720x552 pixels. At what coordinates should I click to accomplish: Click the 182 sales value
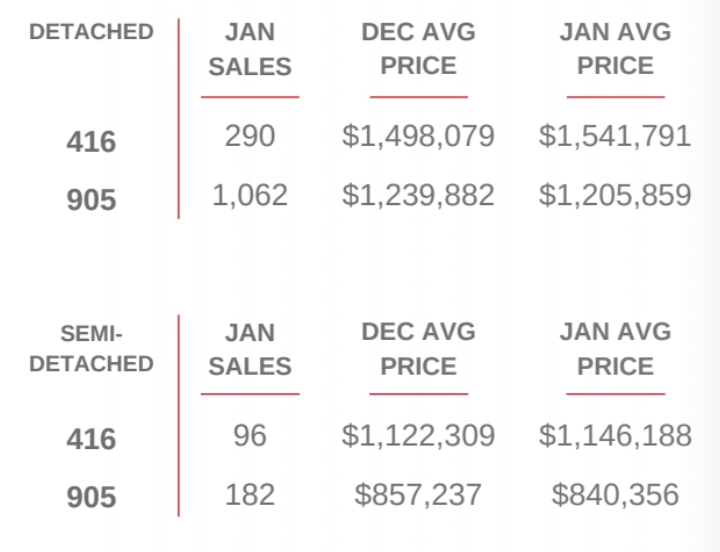tap(250, 494)
